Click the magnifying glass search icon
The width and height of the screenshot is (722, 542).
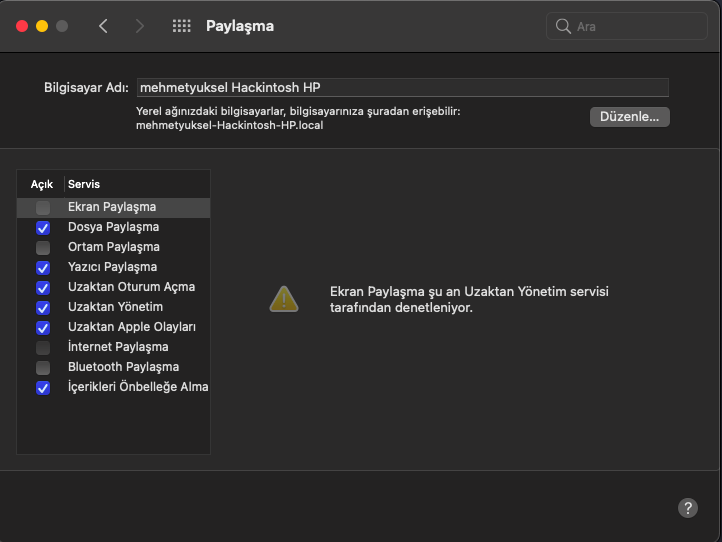564,26
